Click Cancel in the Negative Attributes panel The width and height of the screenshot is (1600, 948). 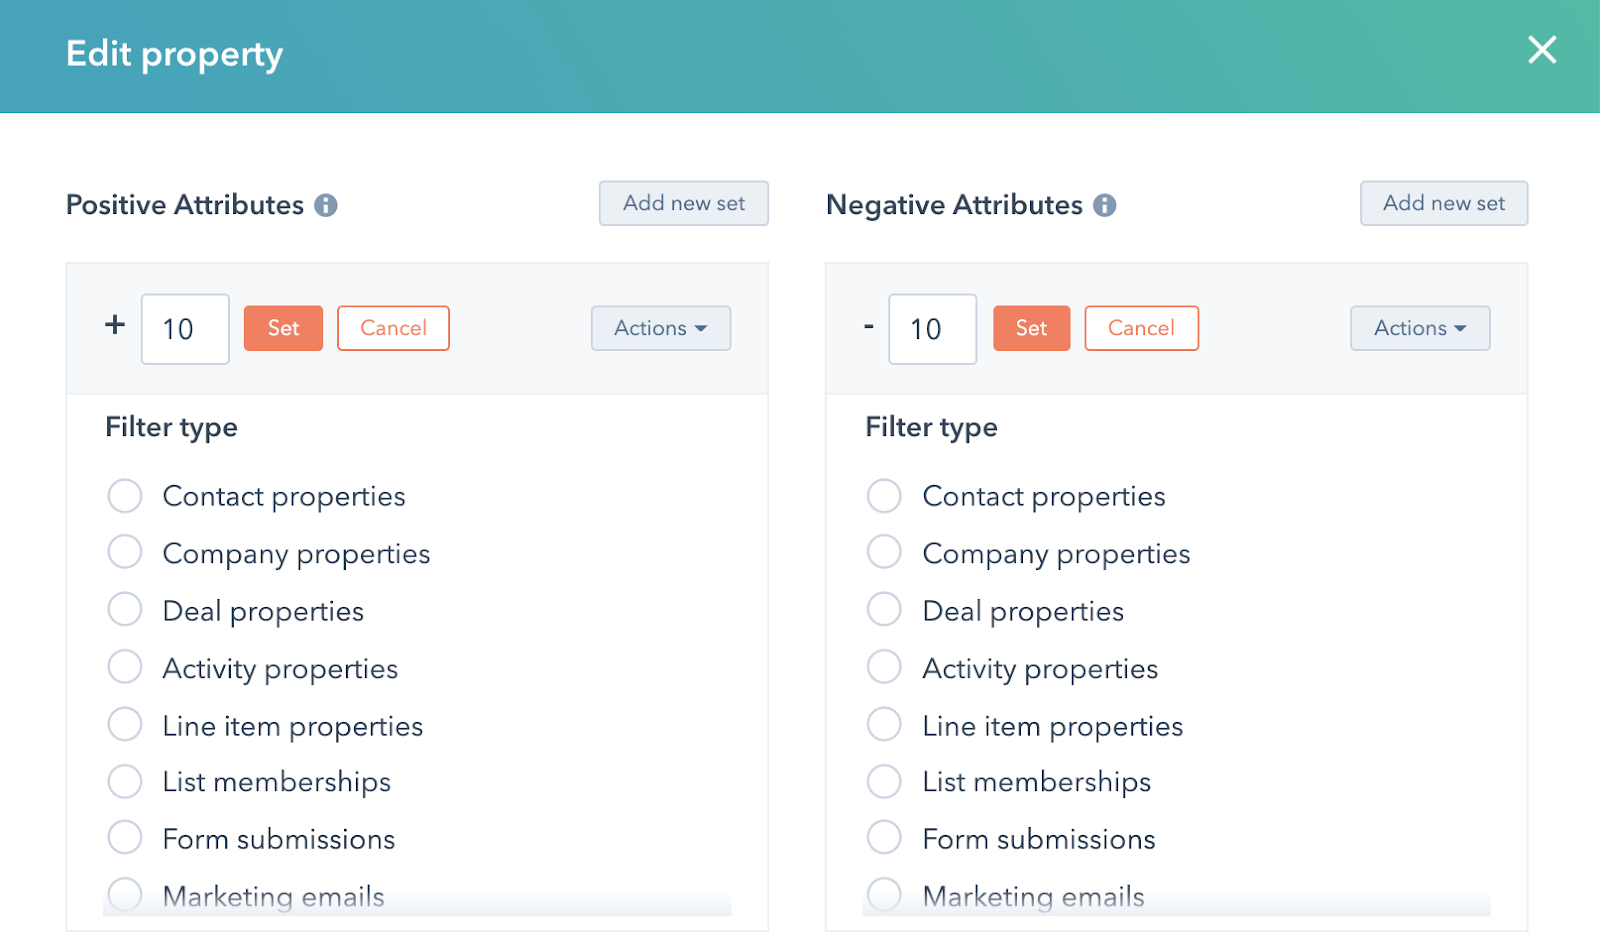(1141, 328)
